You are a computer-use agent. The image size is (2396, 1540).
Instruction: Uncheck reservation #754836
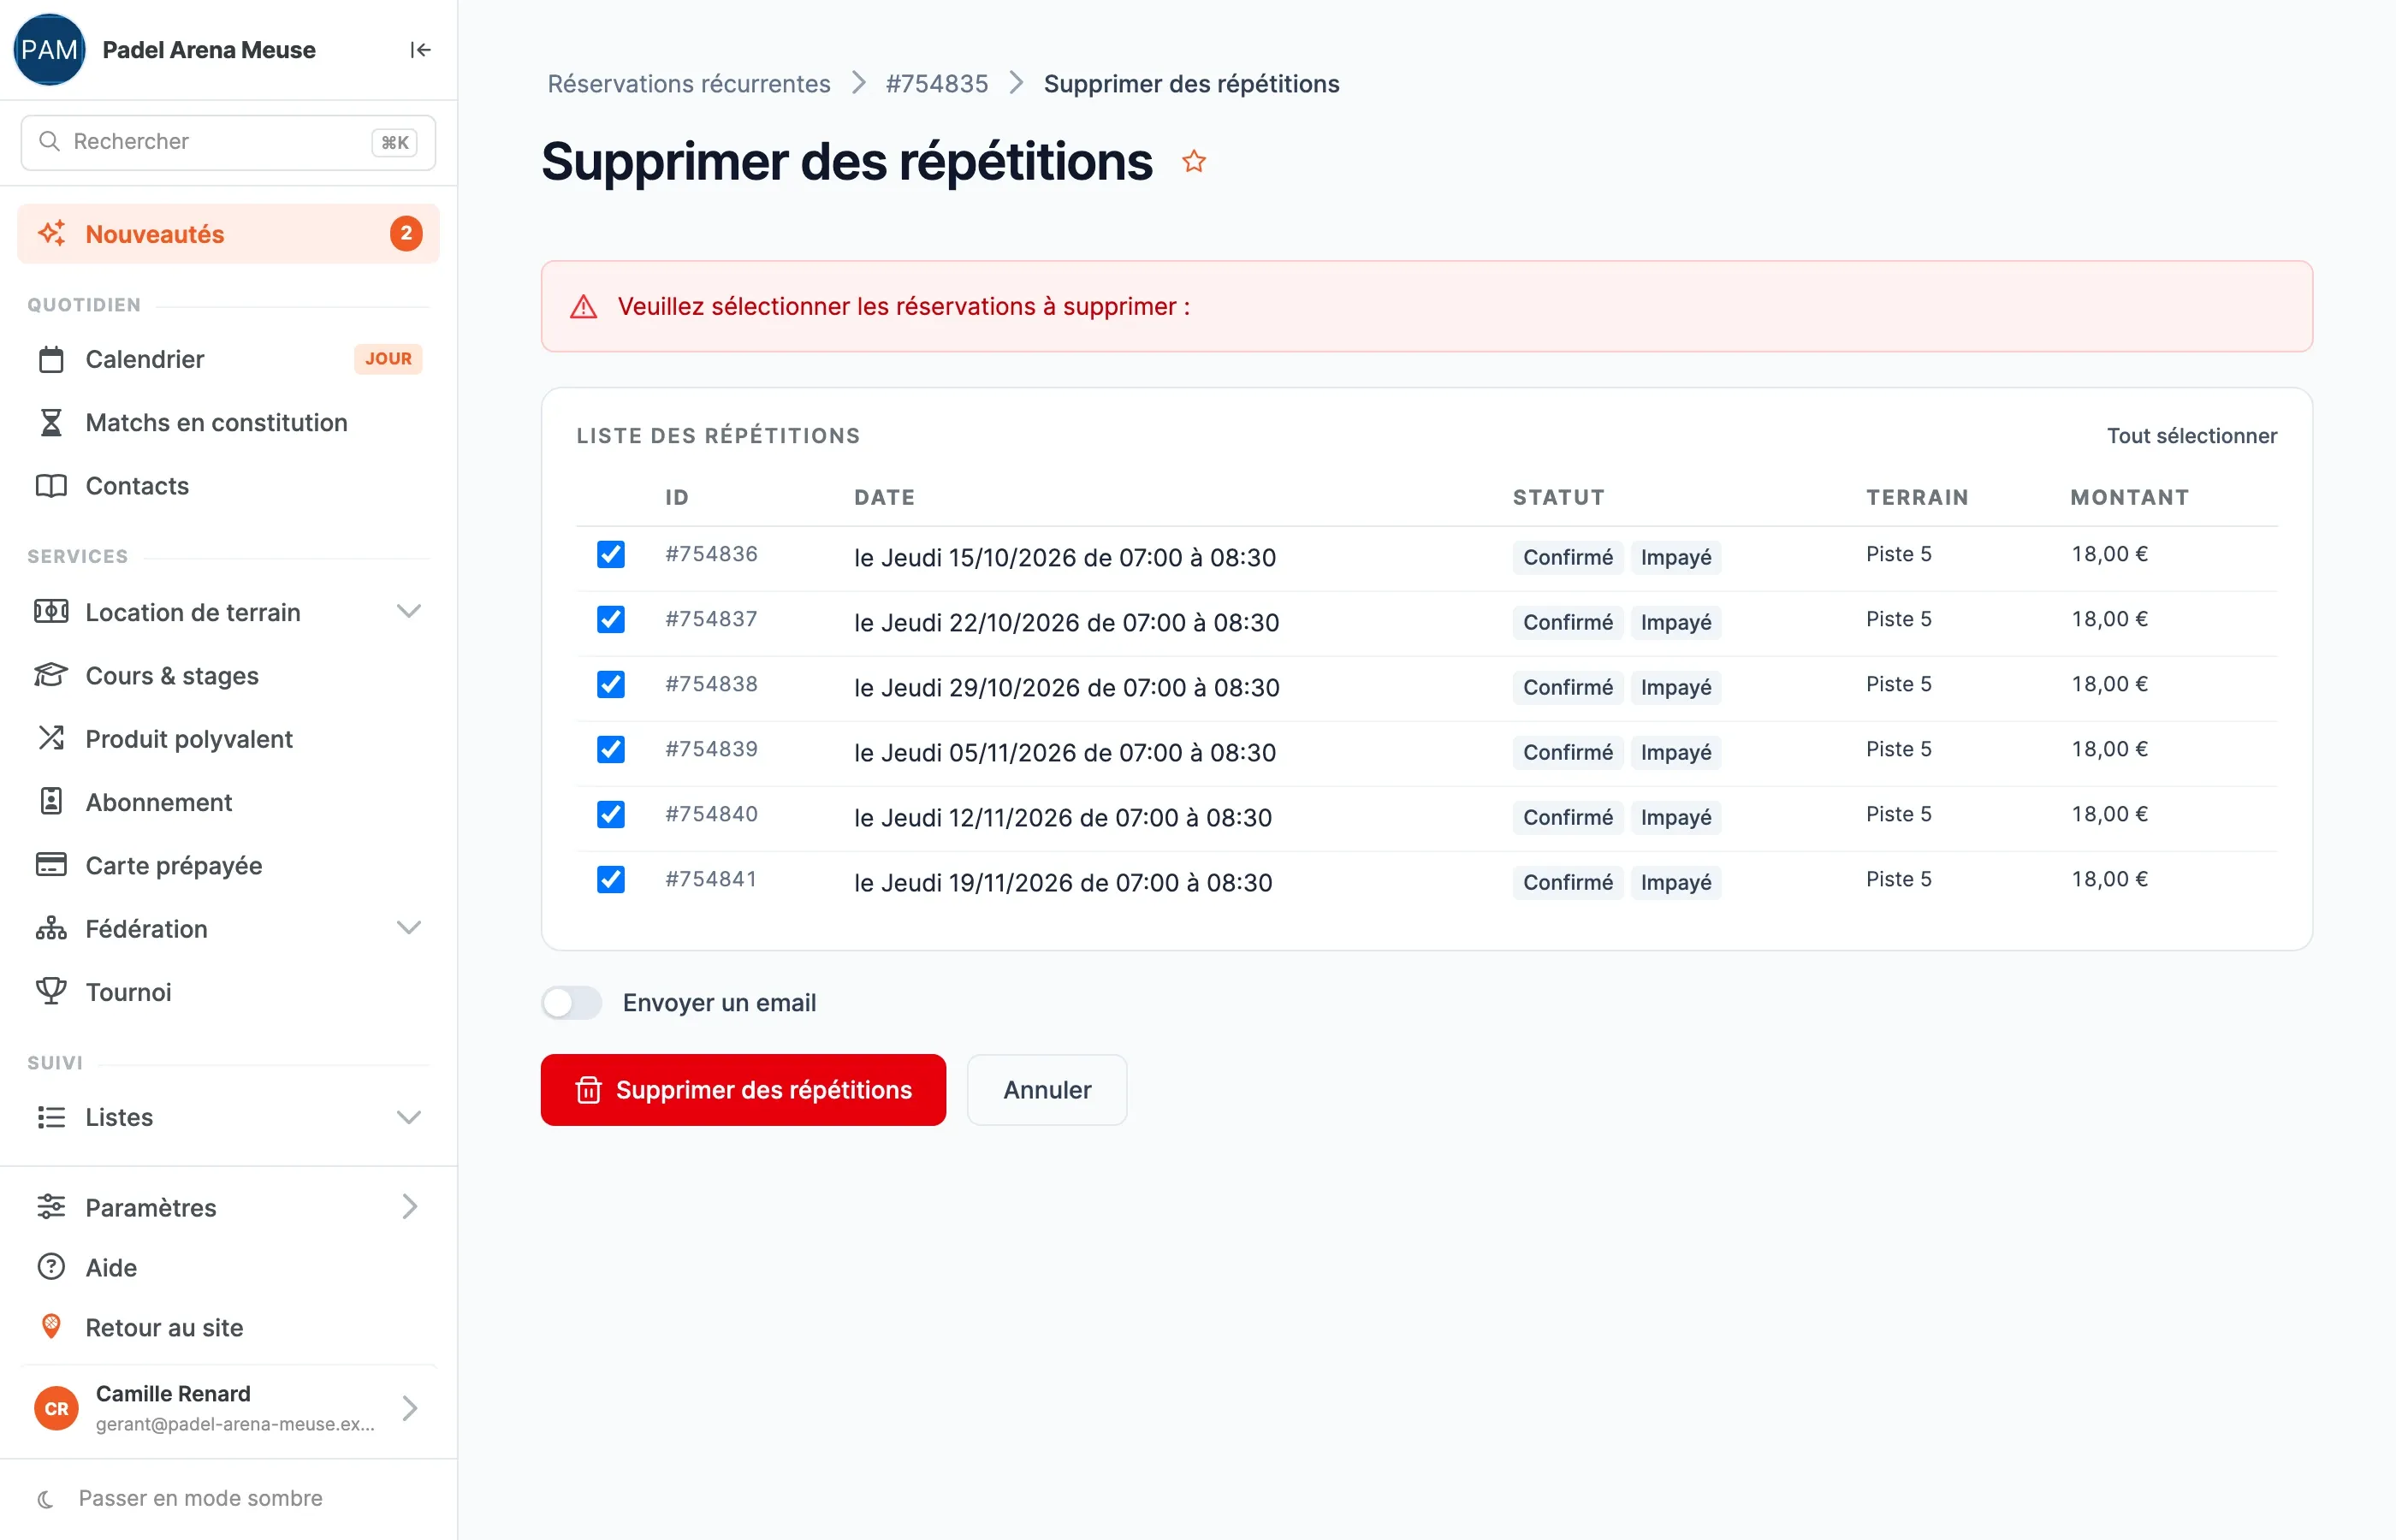611,554
